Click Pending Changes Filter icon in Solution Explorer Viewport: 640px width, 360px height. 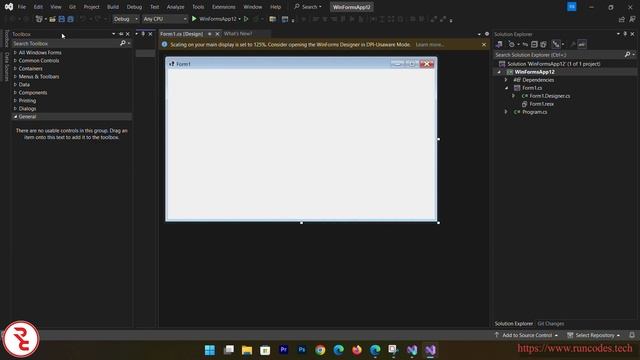pos(511,44)
